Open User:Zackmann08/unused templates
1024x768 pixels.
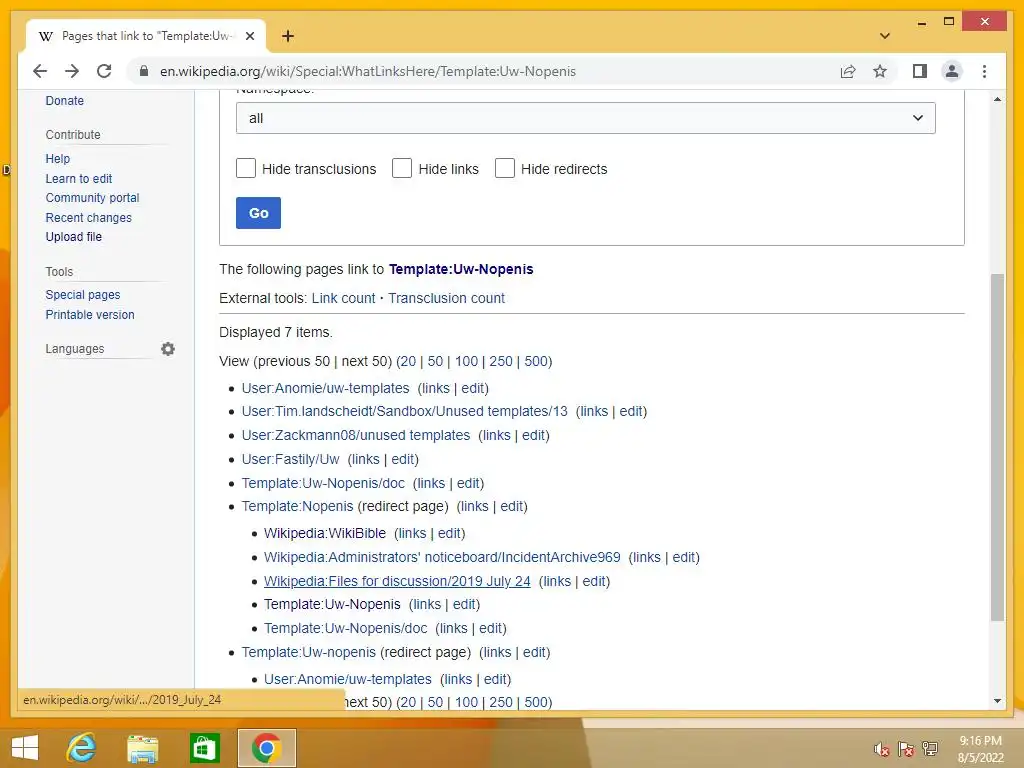355,435
